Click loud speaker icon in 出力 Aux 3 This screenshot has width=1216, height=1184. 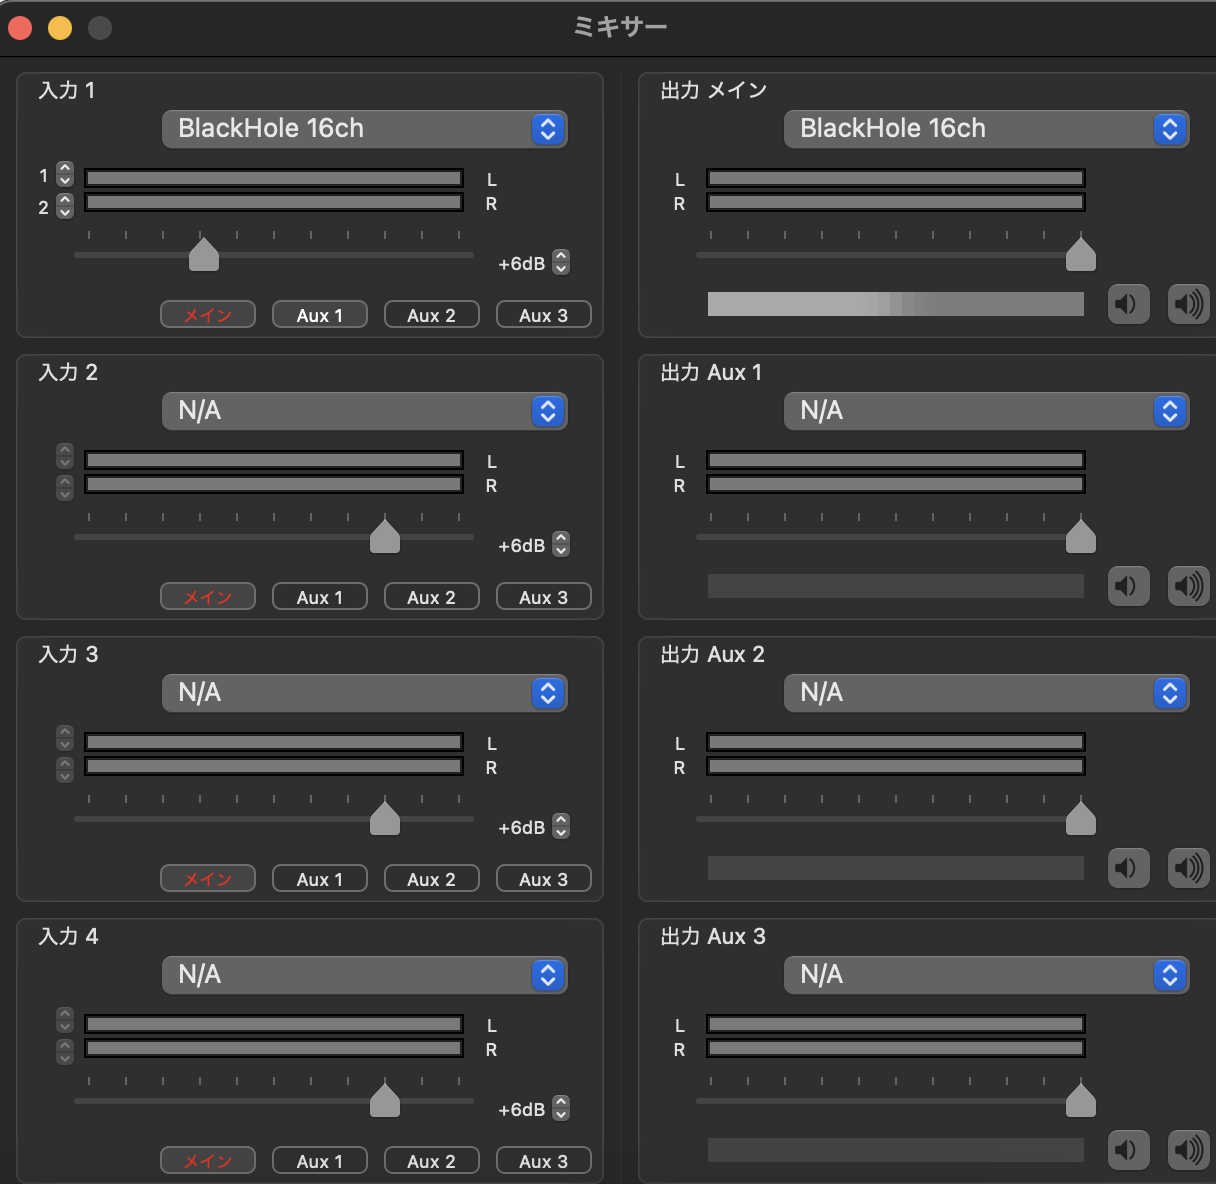point(1188,1150)
